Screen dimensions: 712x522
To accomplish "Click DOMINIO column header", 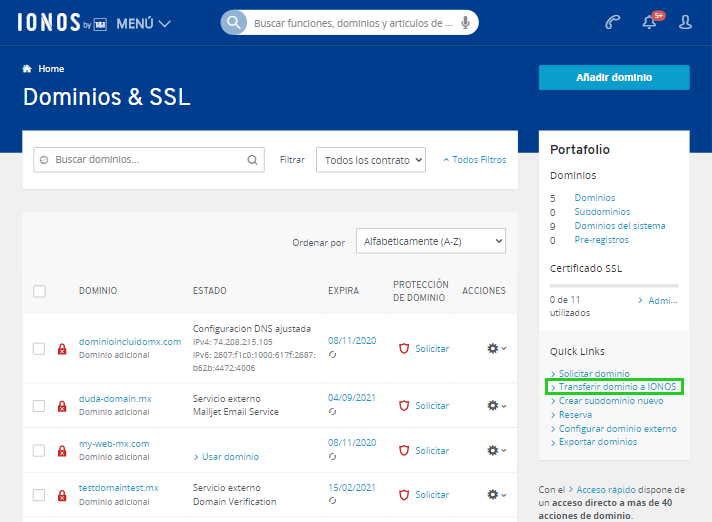I will [x=98, y=291].
